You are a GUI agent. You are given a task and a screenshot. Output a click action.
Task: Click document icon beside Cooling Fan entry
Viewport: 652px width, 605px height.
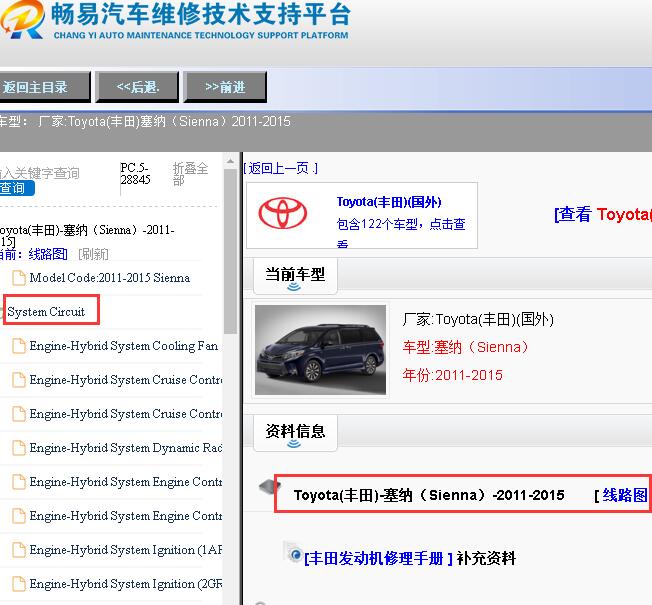(x=19, y=346)
